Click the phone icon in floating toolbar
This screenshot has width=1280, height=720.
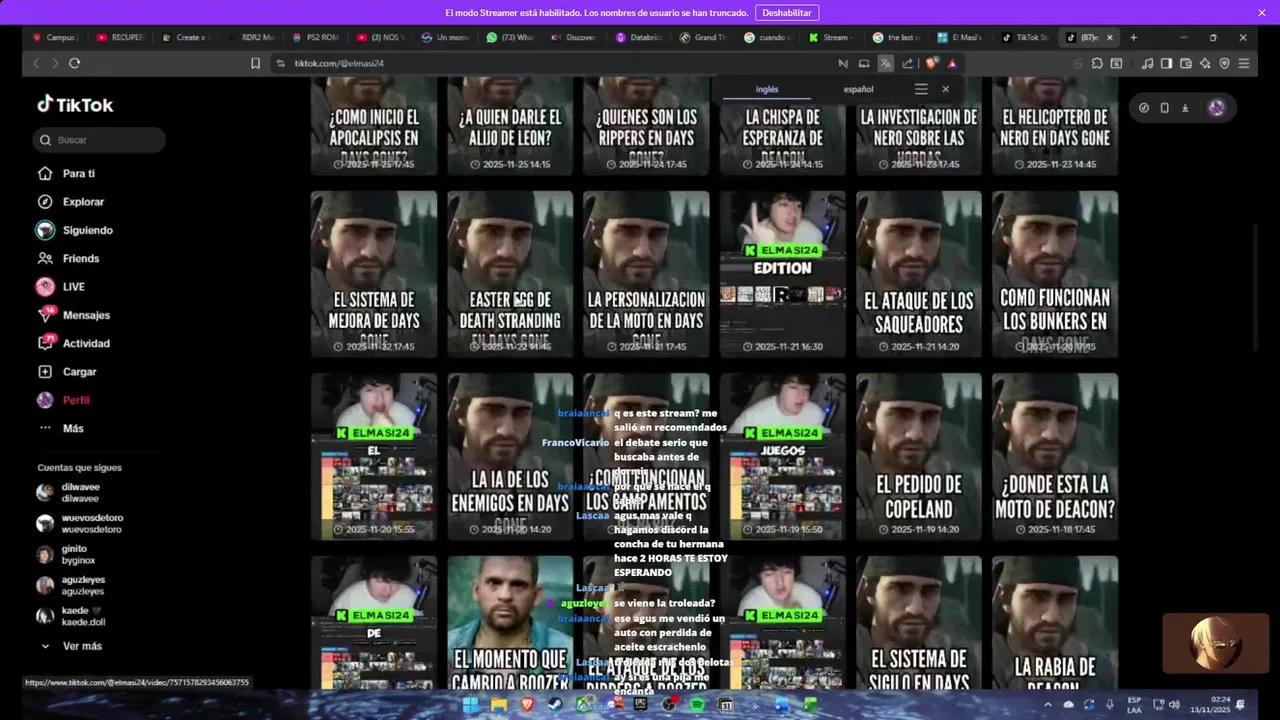coord(1164,108)
